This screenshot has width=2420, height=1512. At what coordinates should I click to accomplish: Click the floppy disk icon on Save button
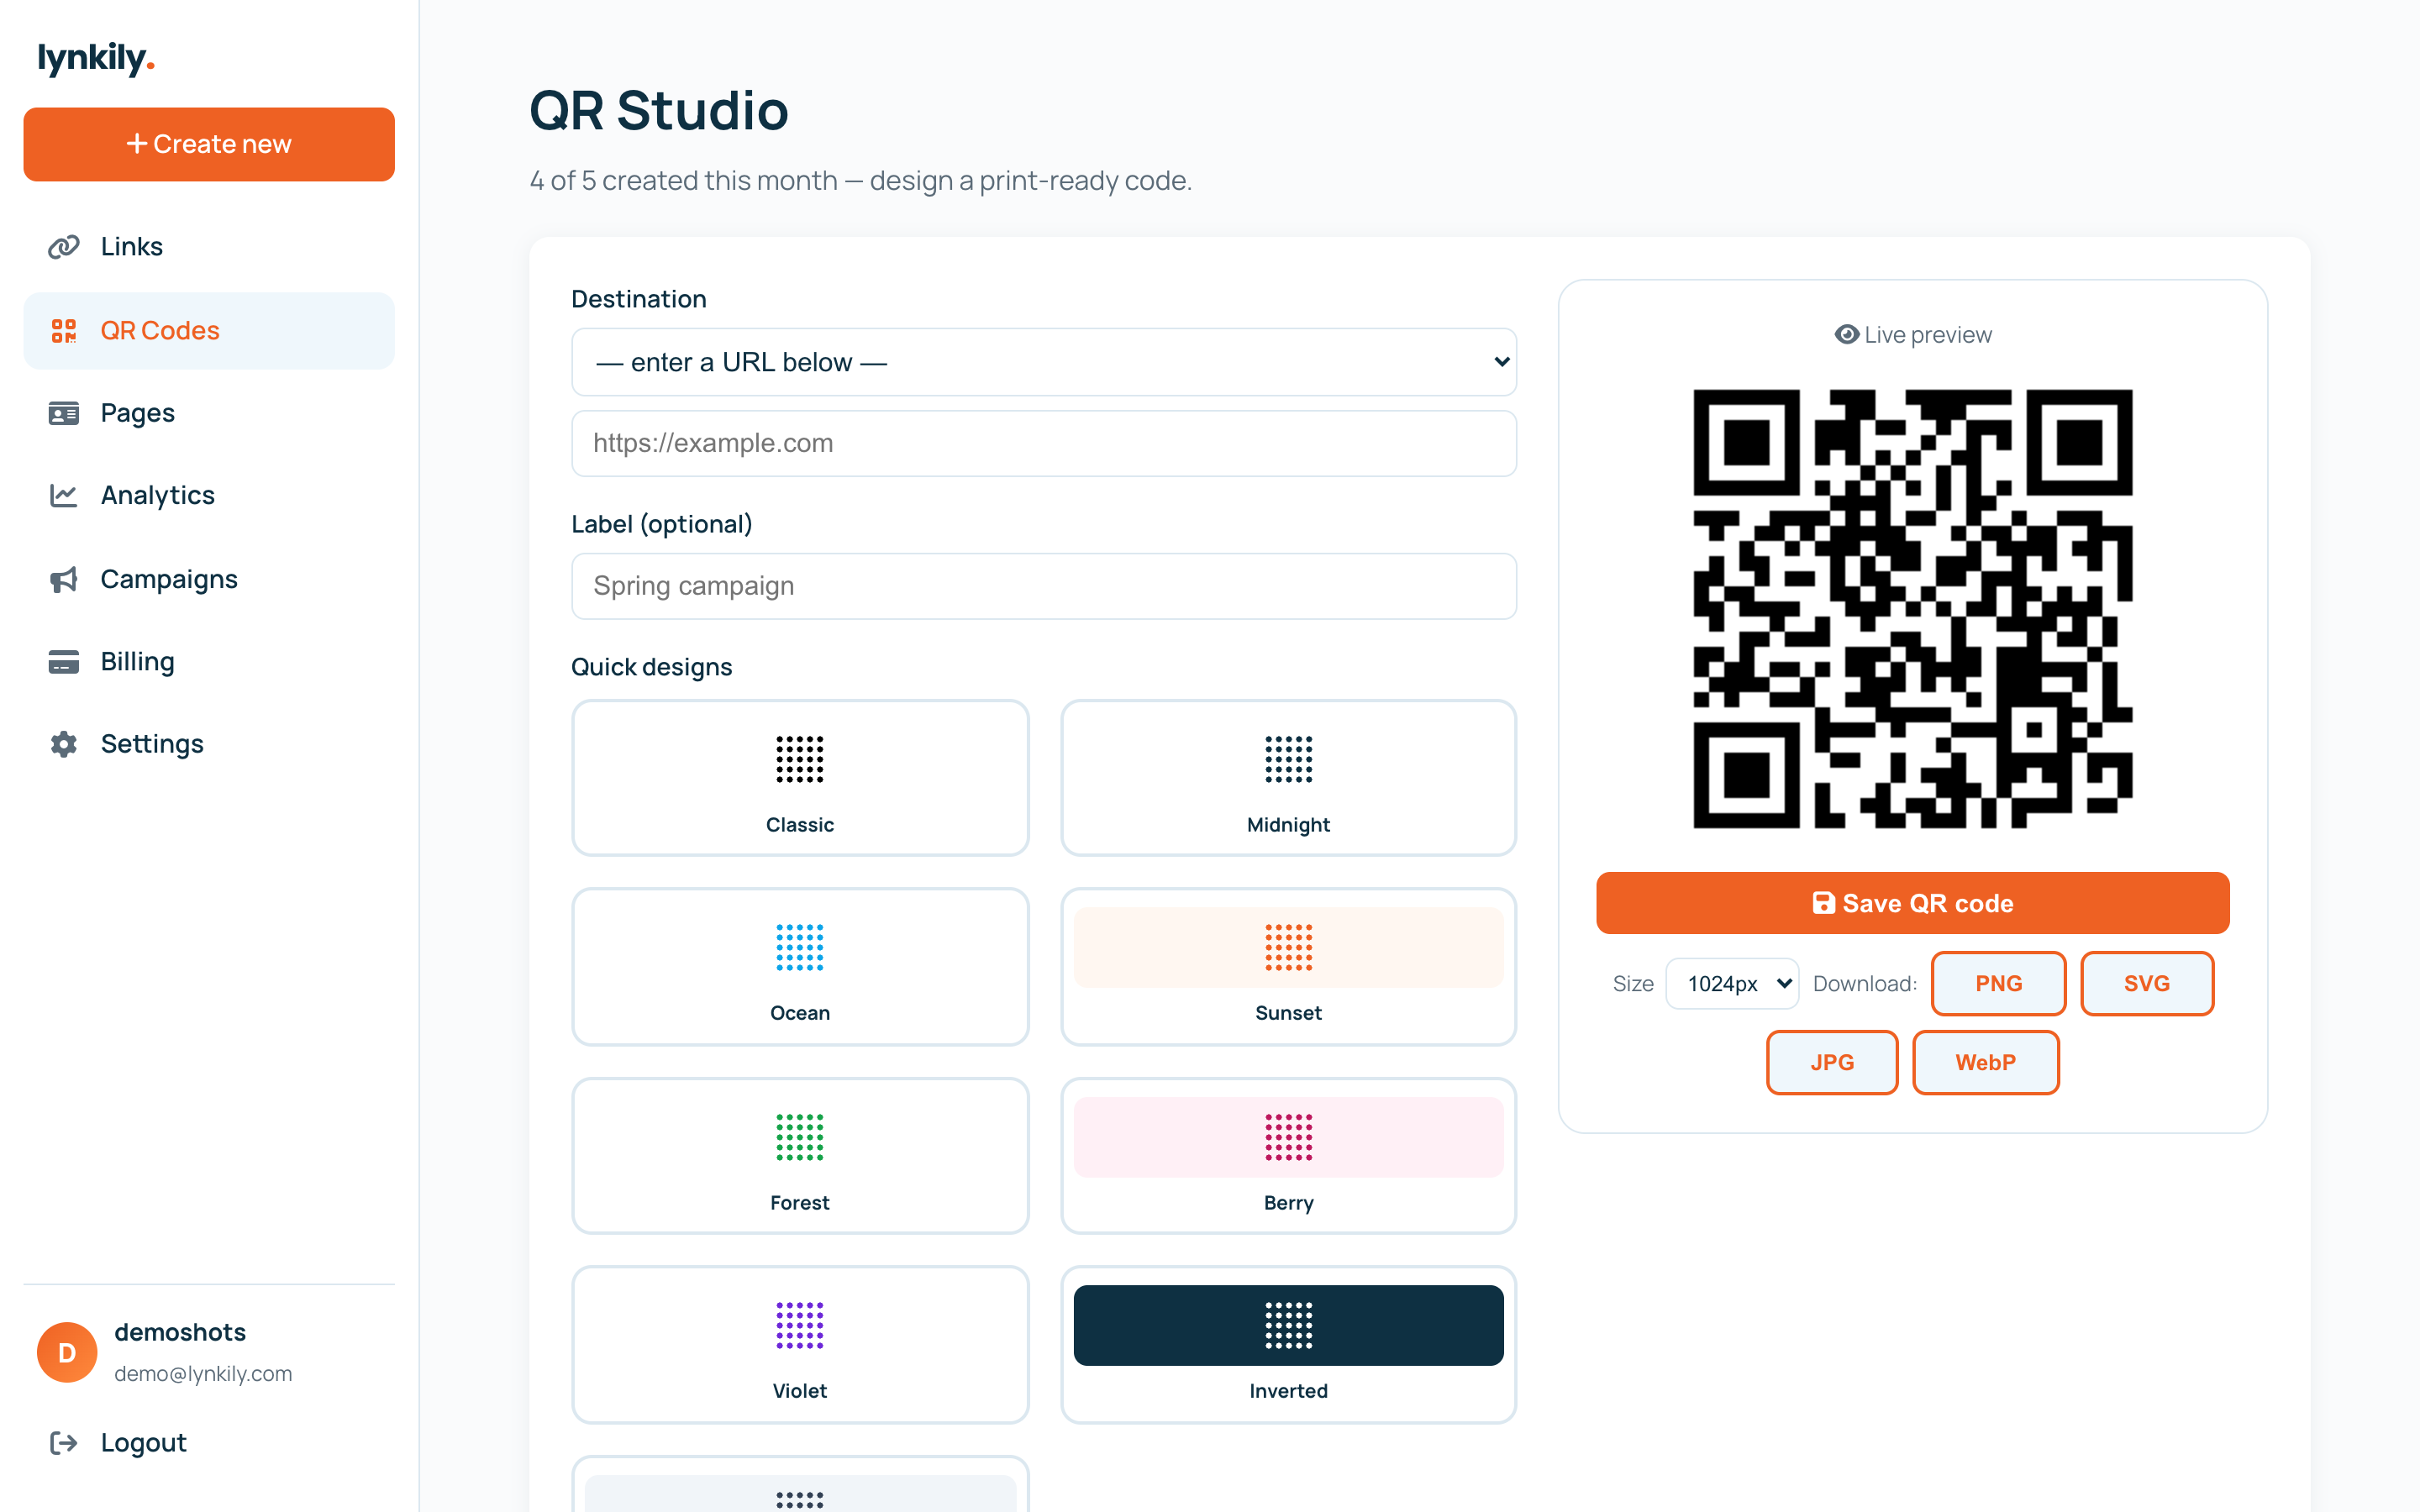pyautogui.click(x=1823, y=903)
